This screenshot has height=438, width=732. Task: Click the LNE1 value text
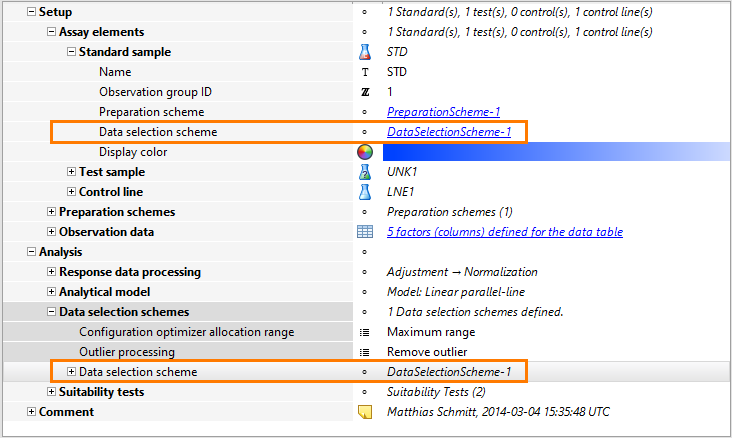tap(400, 192)
